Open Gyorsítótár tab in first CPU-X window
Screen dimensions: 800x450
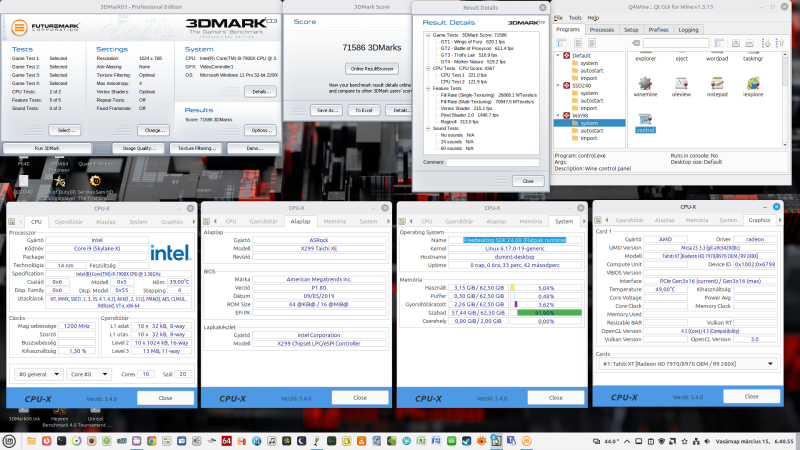tap(68, 222)
